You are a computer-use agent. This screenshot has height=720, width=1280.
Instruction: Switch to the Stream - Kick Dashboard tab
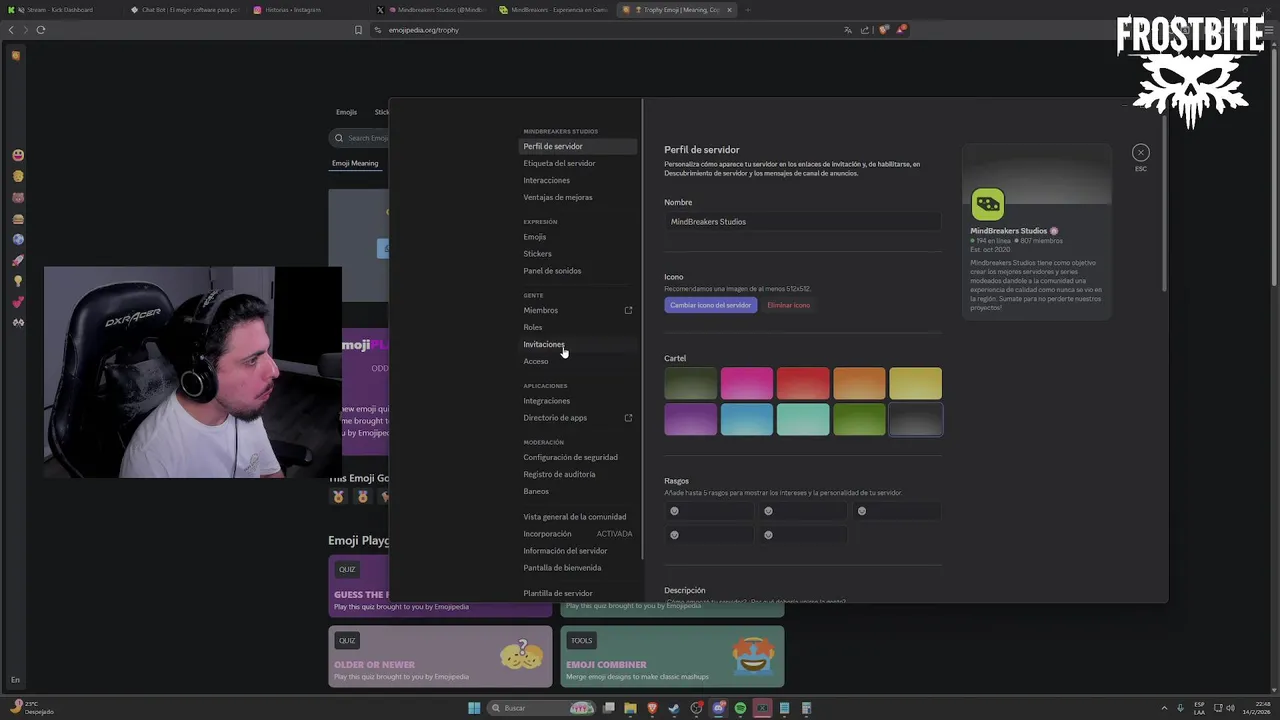[60, 10]
